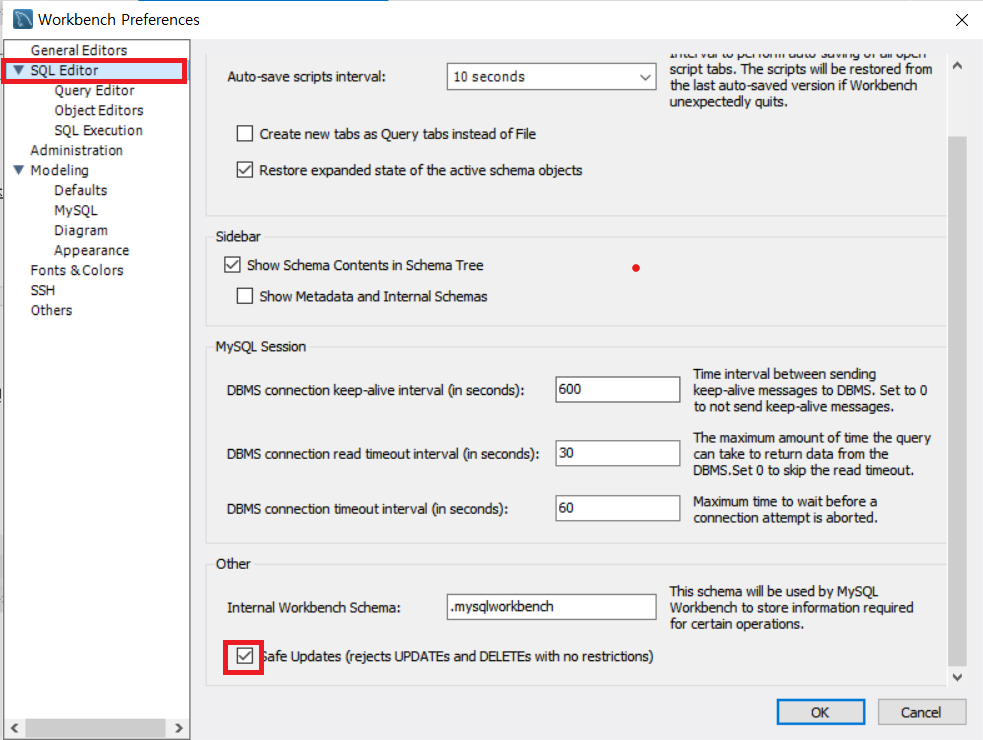Screen dimensions: 983x740
Task: Enable Show Metadata and Internal Schemas
Action: [x=244, y=296]
